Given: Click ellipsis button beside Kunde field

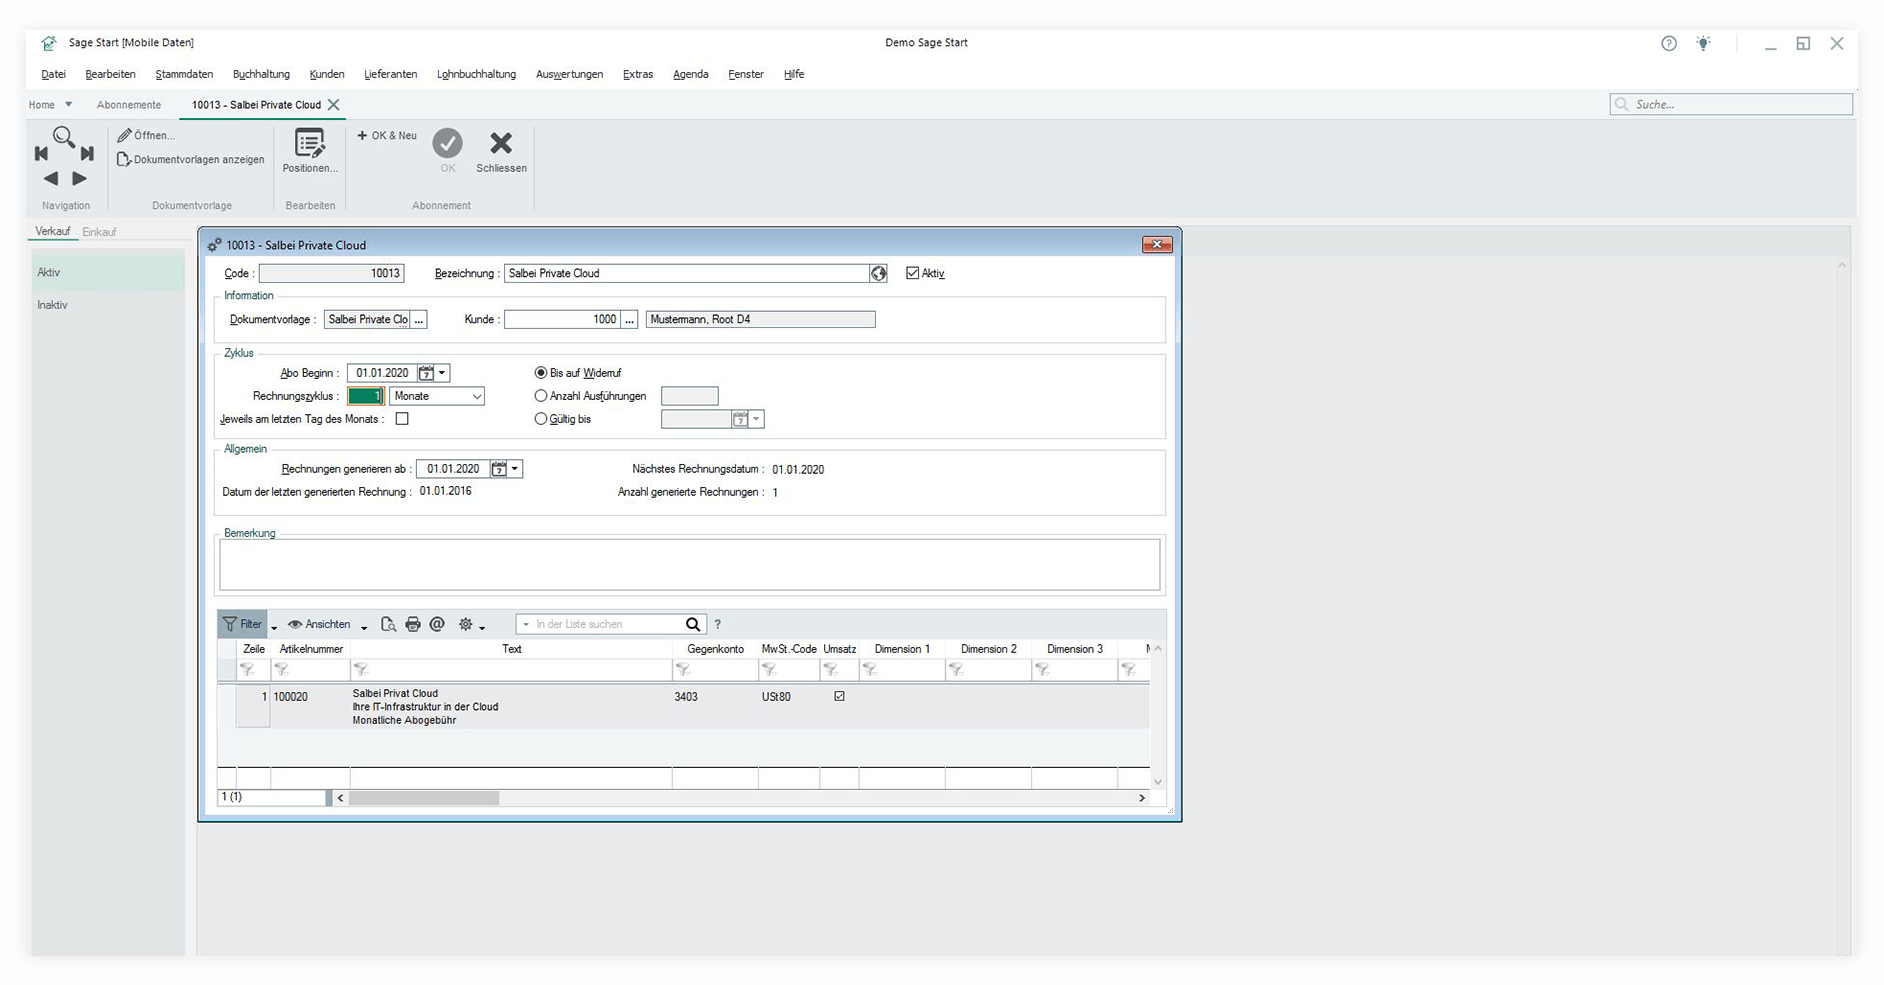Looking at the screenshot, I should tap(629, 319).
